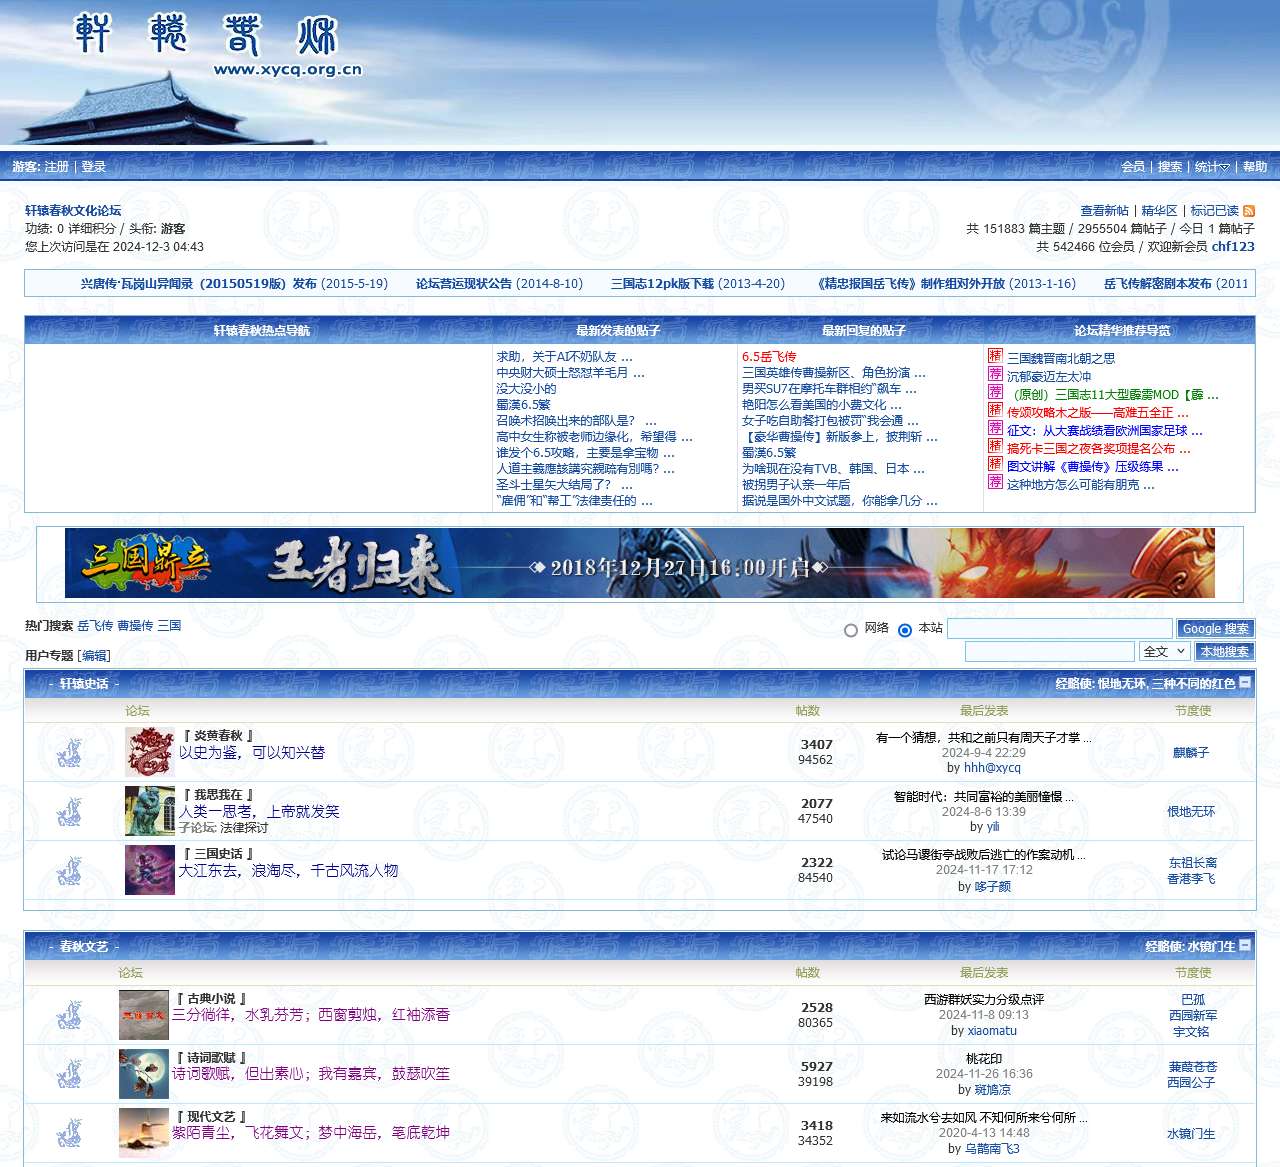Click the badge icon beside 图文讲解《曹操传》压级练果

995,464
